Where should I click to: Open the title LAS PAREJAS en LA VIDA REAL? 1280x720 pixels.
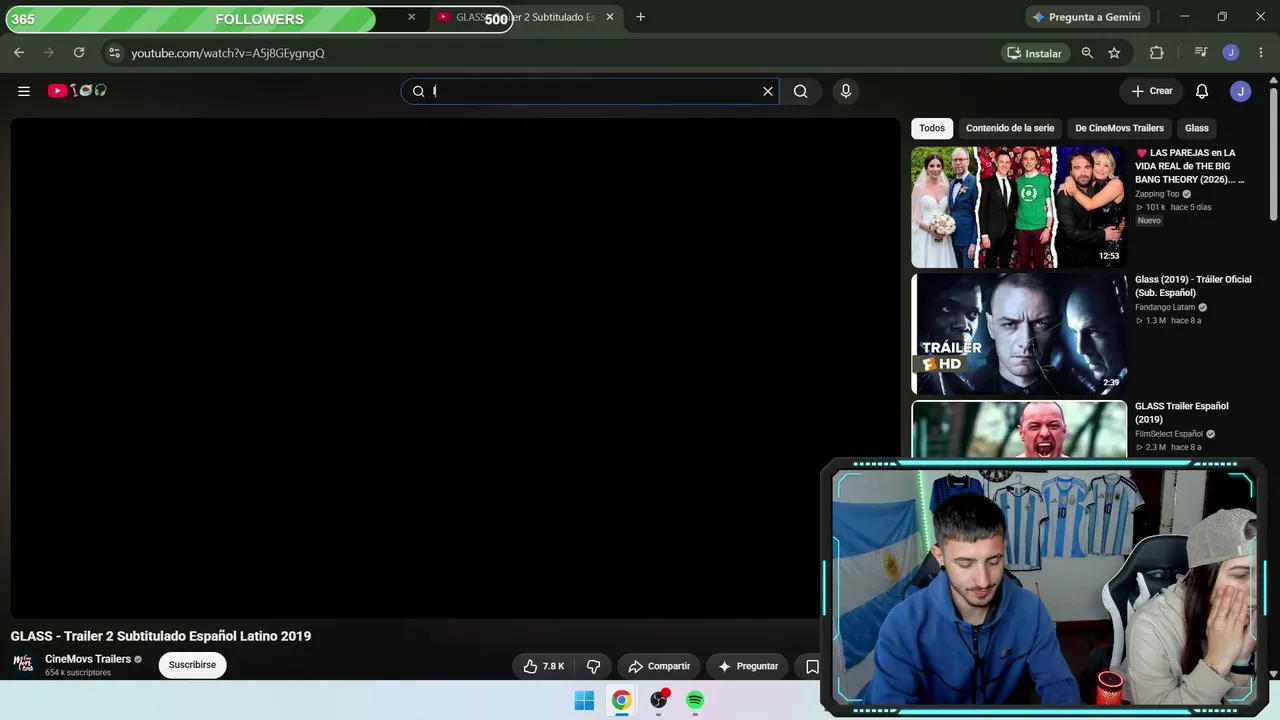[1190, 166]
